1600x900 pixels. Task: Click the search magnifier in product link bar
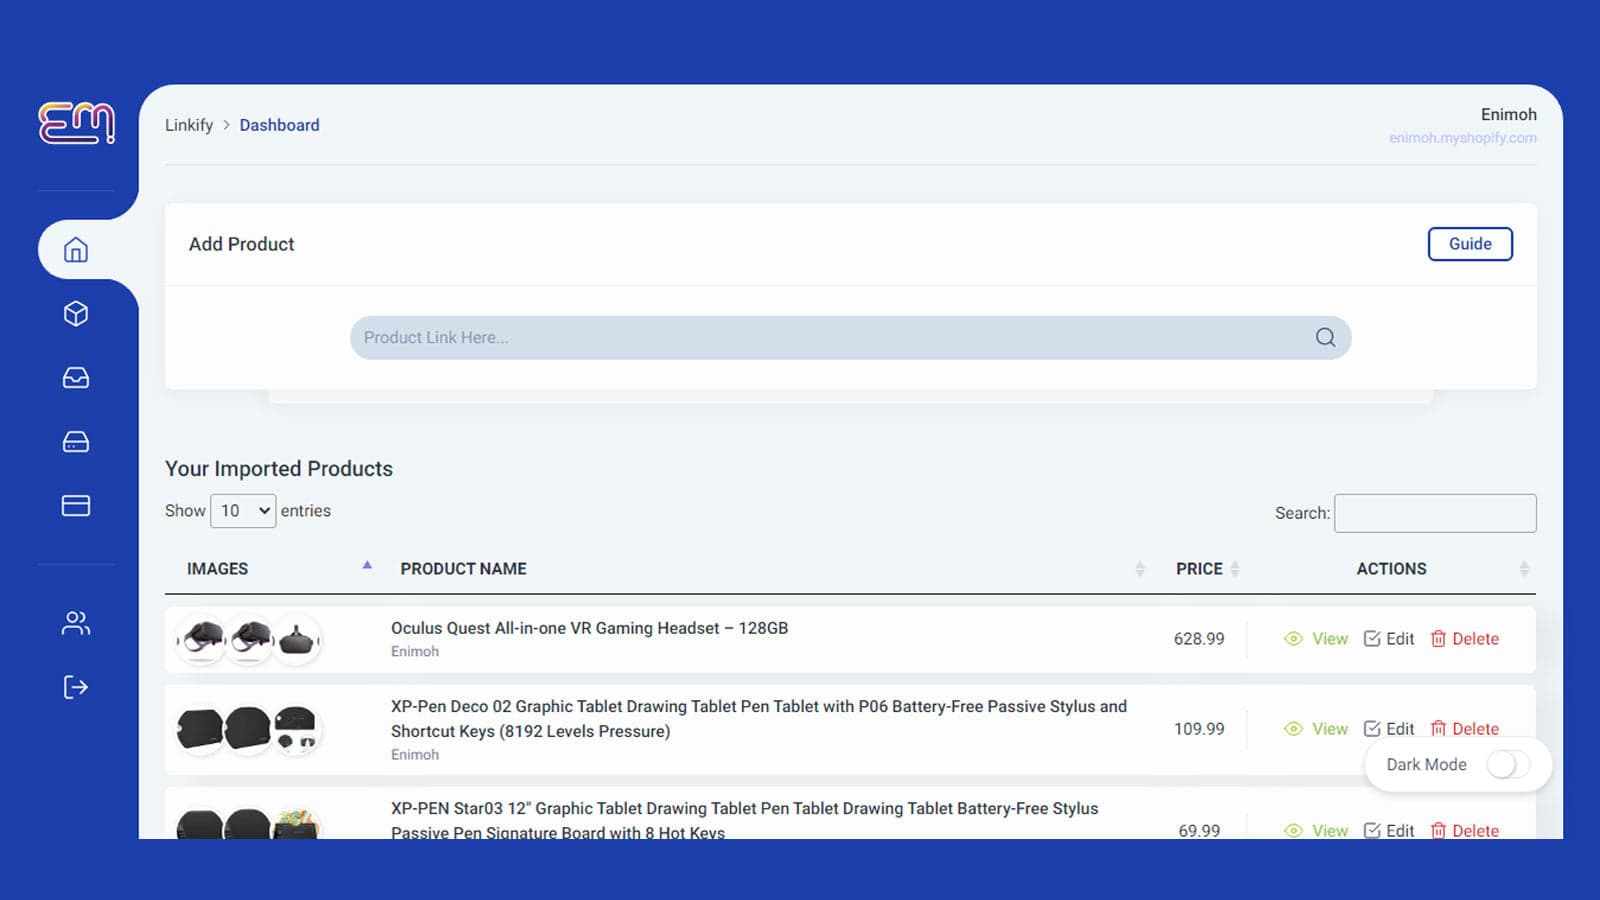pyautogui.click(x=1325, y=337)
